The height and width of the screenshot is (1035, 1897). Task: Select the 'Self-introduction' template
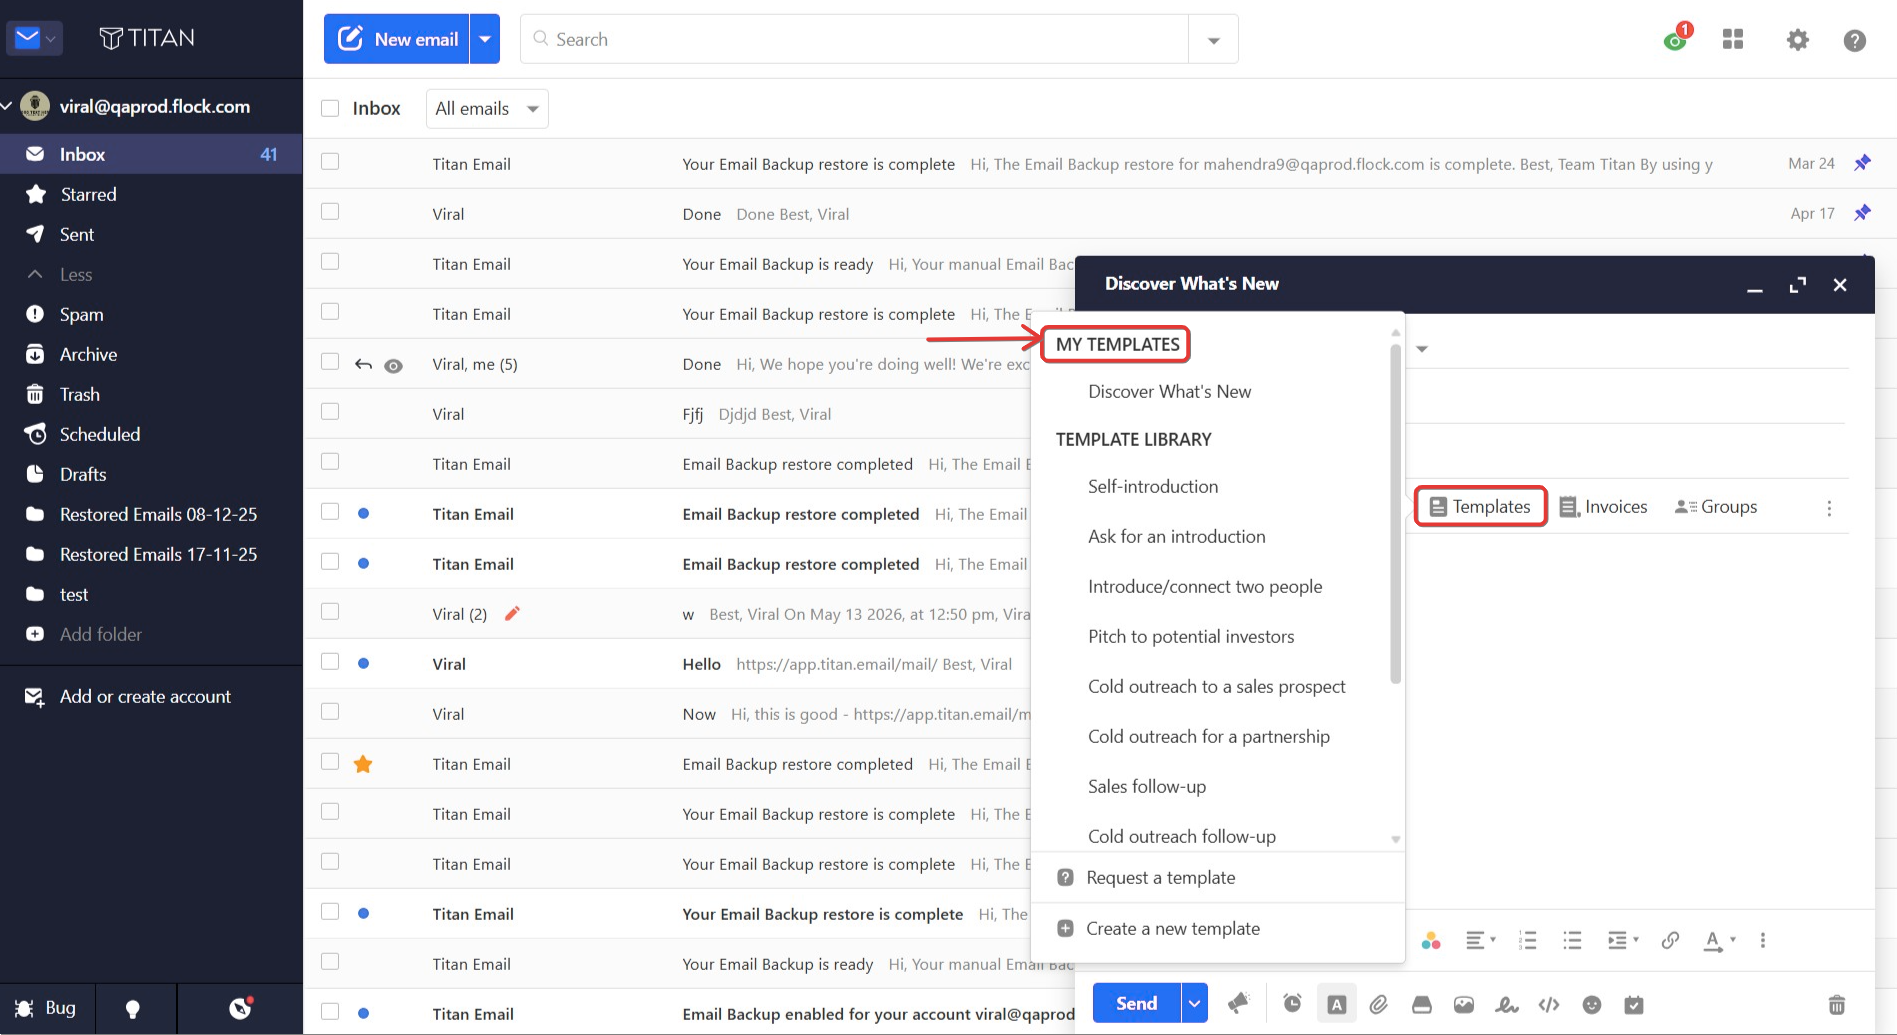coord(1153,487)
